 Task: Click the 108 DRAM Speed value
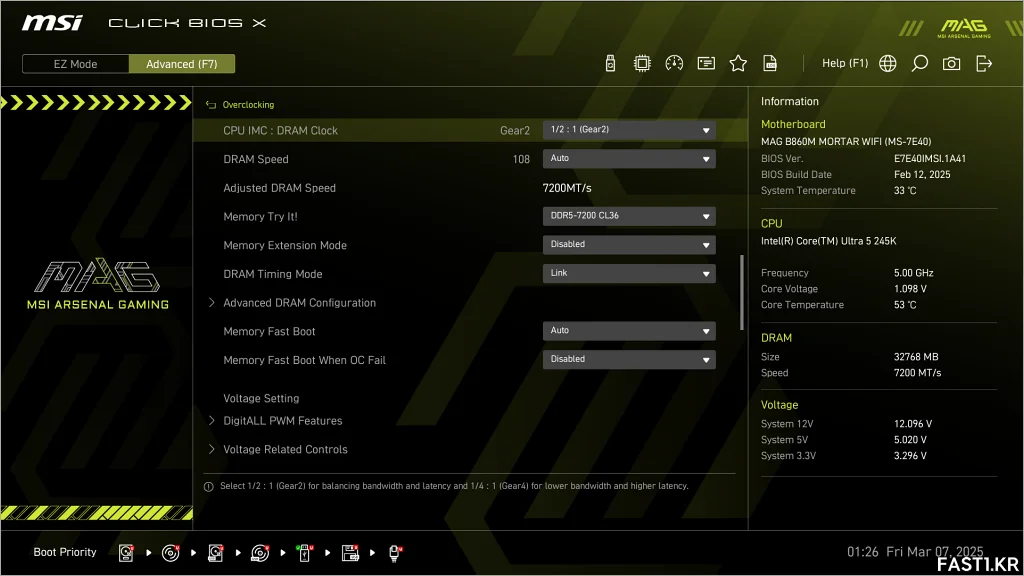tap(521, 159)
